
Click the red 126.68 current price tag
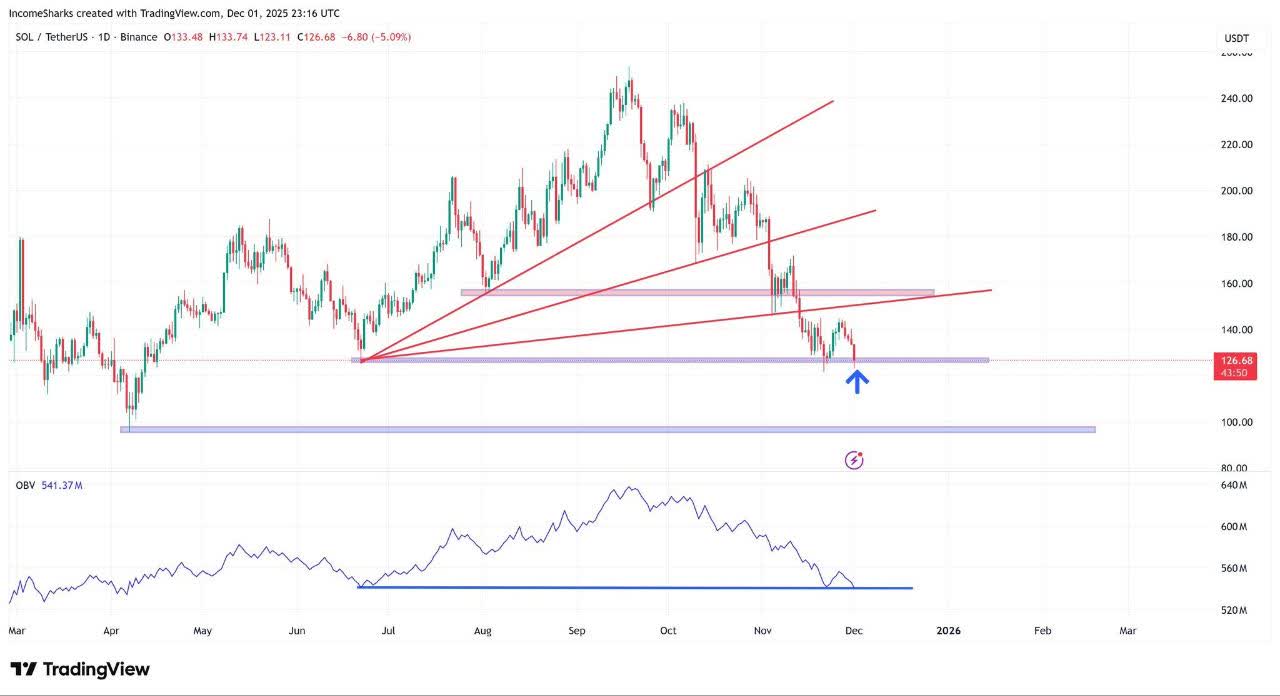point(1237,360)
